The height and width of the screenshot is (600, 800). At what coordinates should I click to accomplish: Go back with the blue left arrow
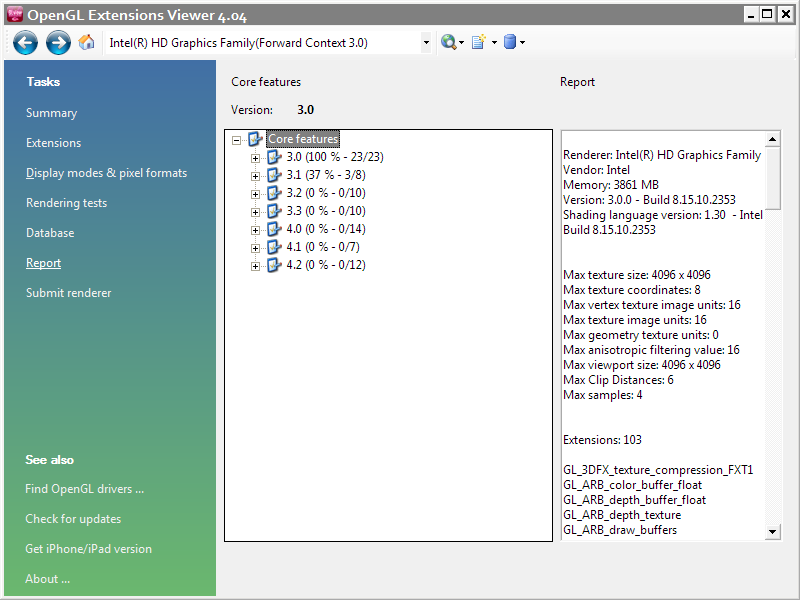[x=26, y=42]
